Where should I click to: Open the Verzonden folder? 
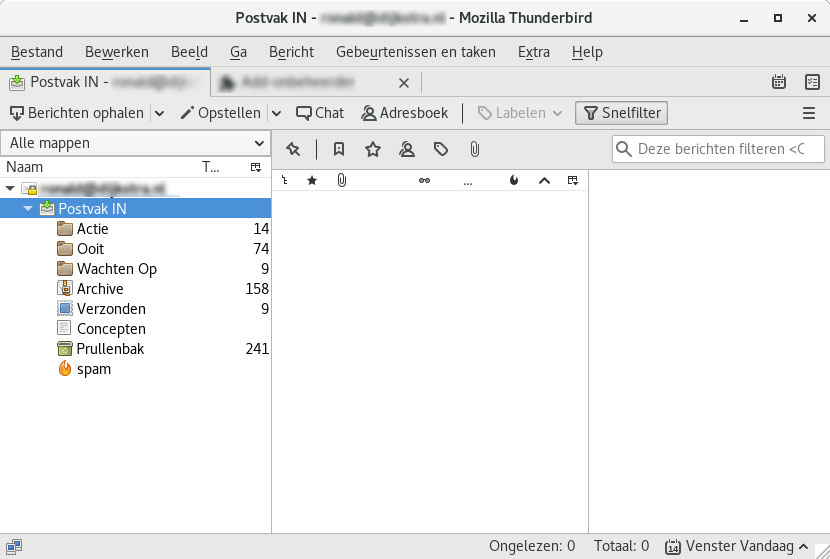[136, 309]
